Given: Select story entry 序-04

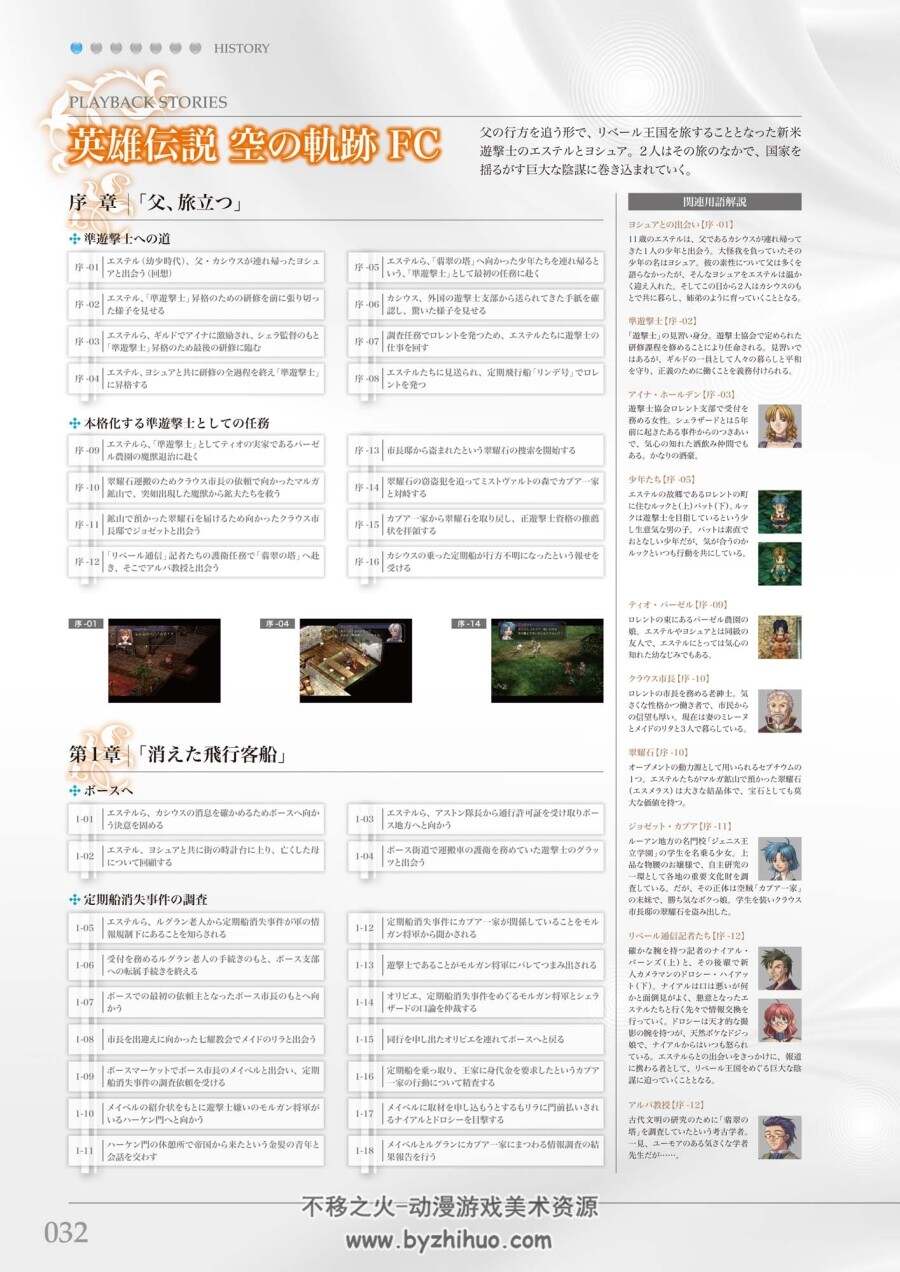Looking at the screenshot, I should click(x=196, y=377).
